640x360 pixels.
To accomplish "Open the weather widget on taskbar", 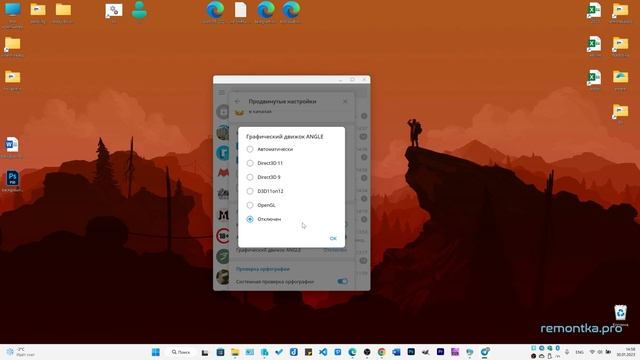I will coord(20,352).
